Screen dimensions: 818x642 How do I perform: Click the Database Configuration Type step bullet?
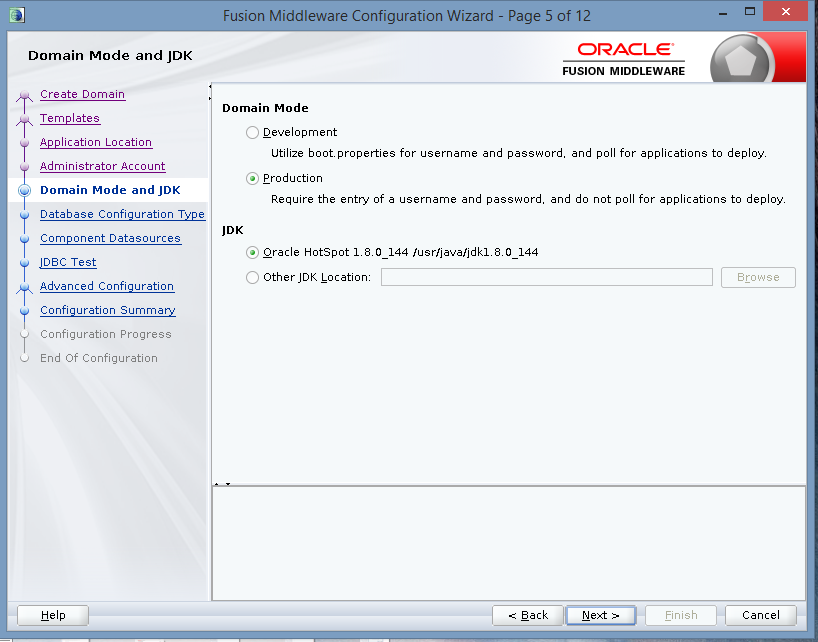point(24,214)
